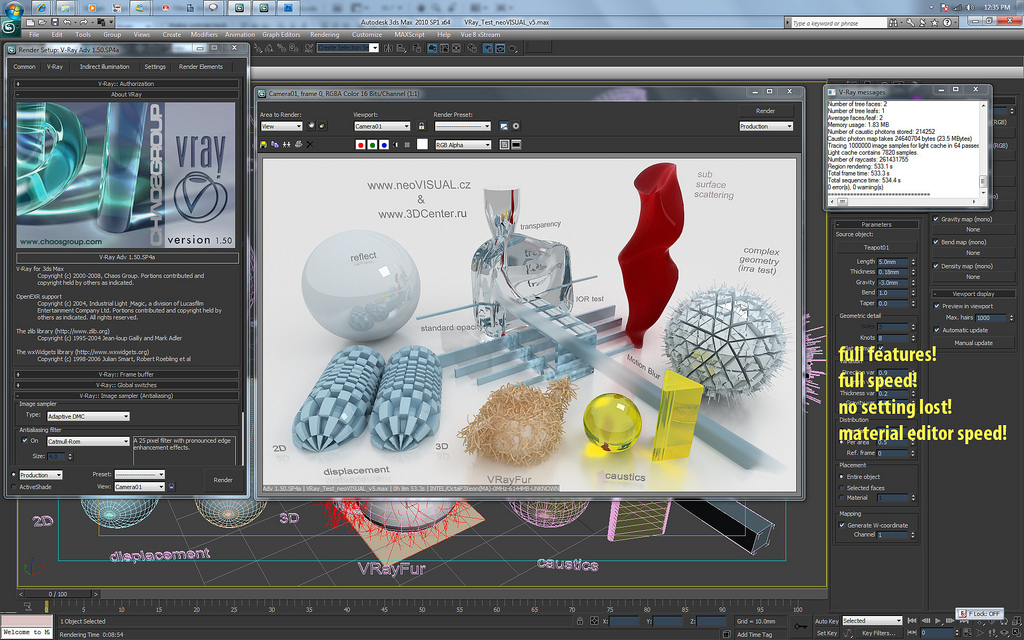
Task: Click the Auto Region Selected icon
Action: click(322, 126)
